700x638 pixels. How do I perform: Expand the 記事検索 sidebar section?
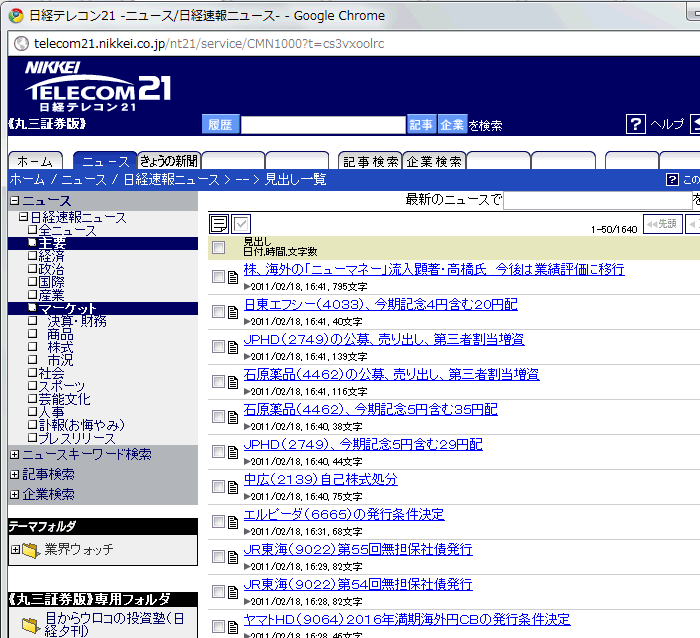pyautogui.click(x=15, y=474)
